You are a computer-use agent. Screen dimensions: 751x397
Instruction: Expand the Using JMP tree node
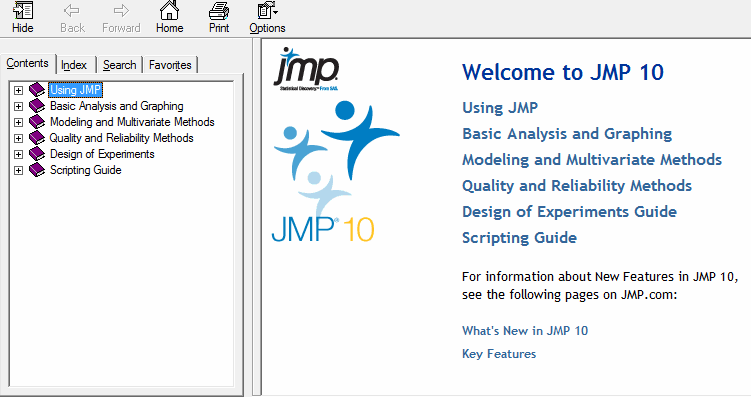coord(18,90)
